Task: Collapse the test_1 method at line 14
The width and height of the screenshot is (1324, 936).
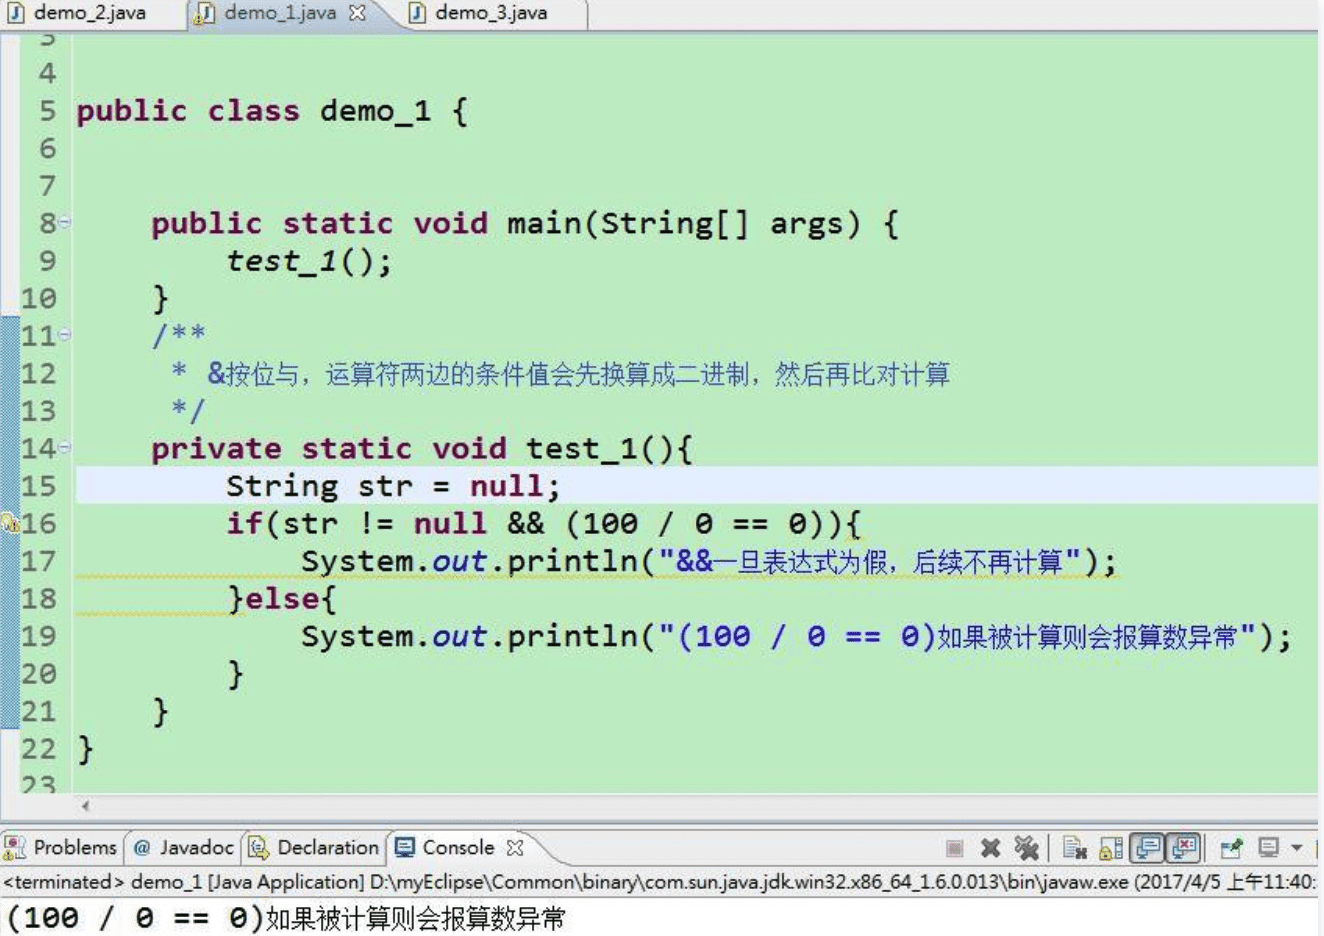Action: coord(65,448)
